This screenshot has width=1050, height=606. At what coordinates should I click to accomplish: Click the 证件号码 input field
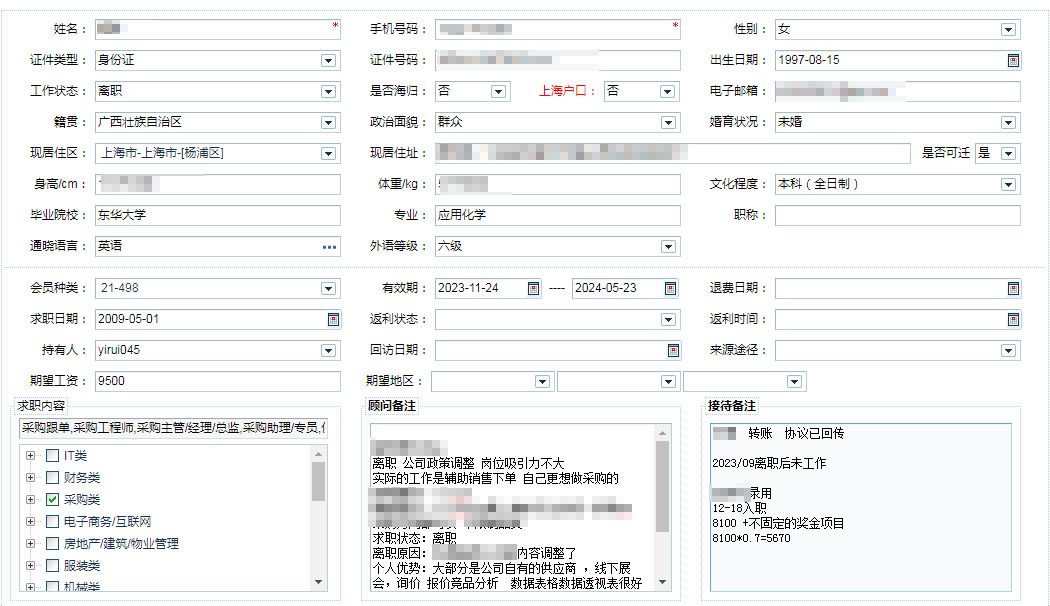point(558,60)
